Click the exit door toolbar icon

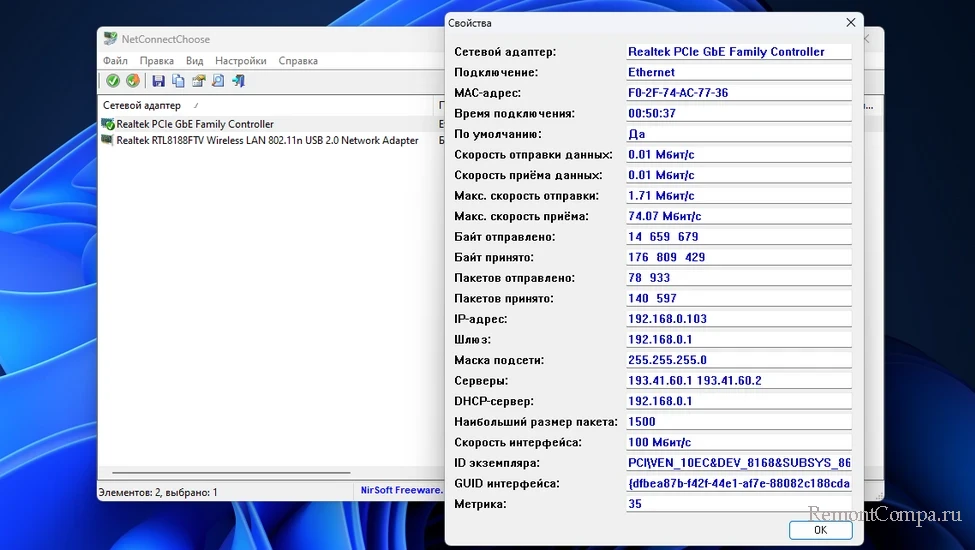tap(238, 80)
